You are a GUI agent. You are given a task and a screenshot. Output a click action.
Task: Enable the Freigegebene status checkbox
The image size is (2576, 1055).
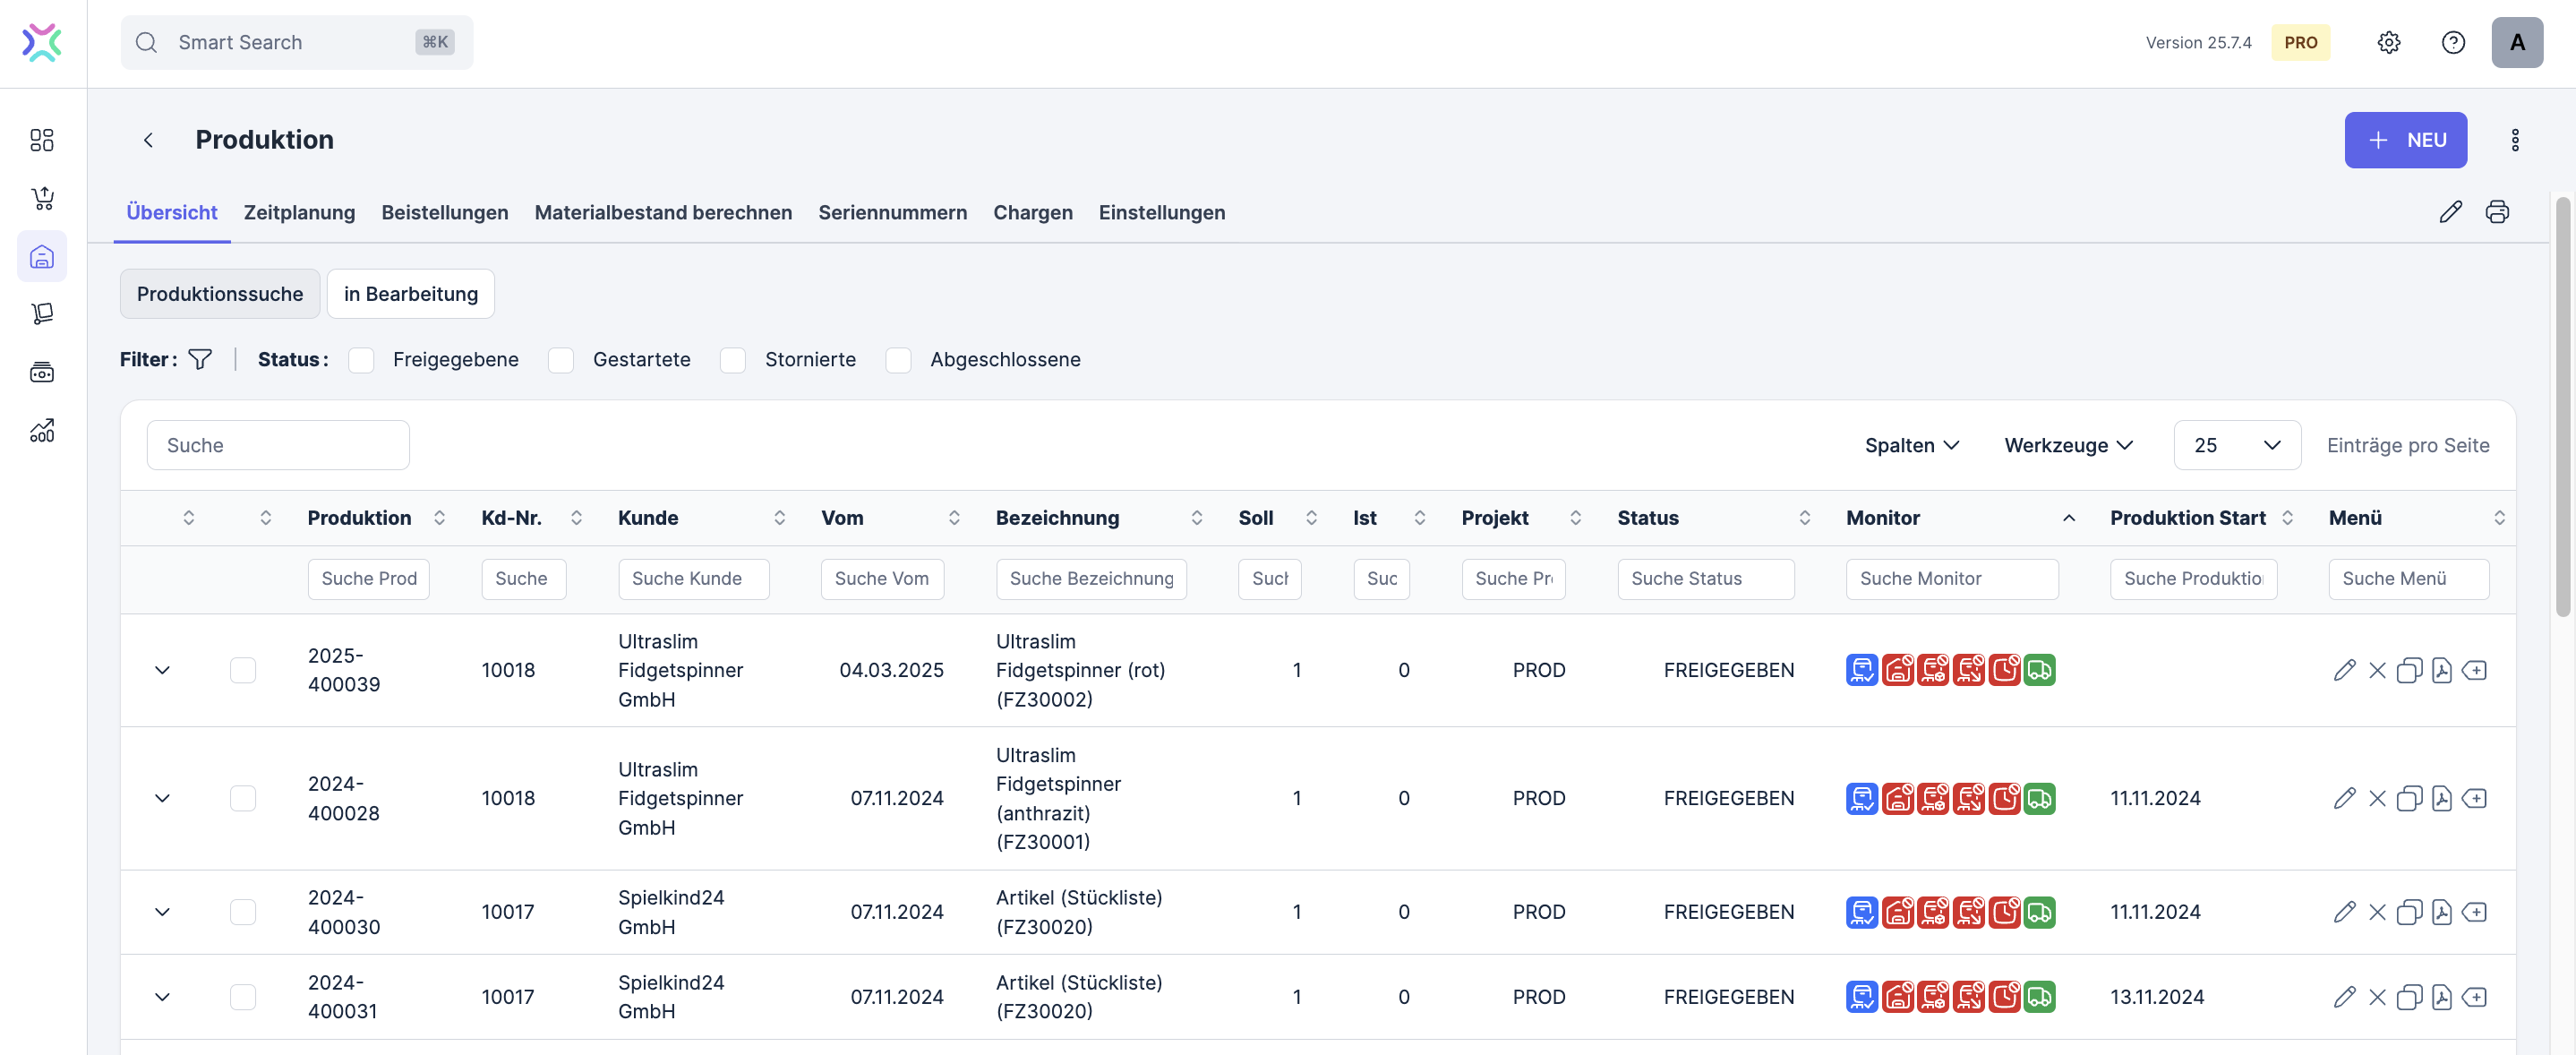[361, 360]
